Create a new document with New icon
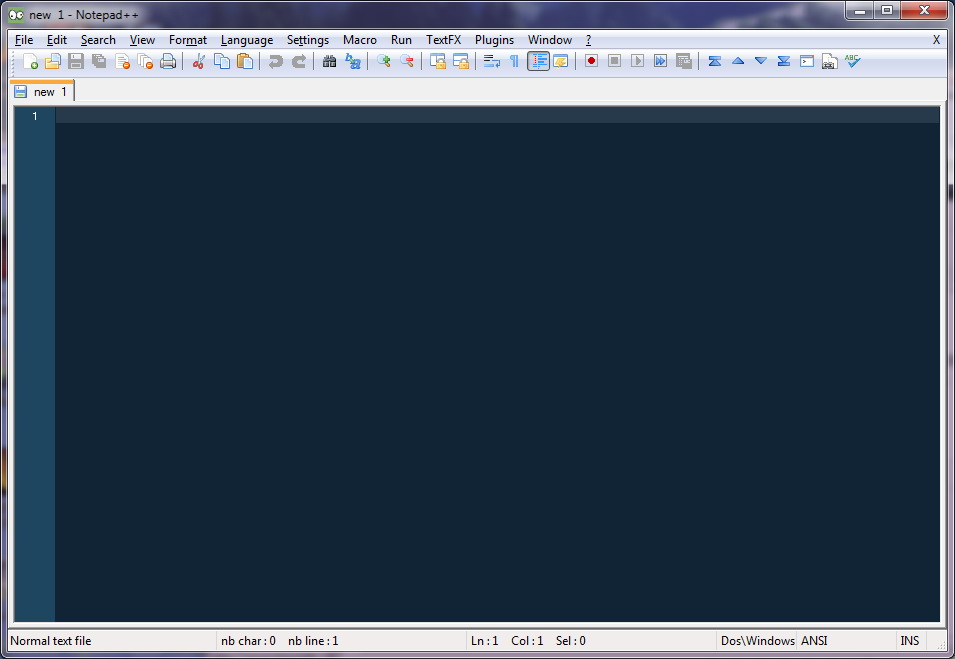 [x=30, y=61]
